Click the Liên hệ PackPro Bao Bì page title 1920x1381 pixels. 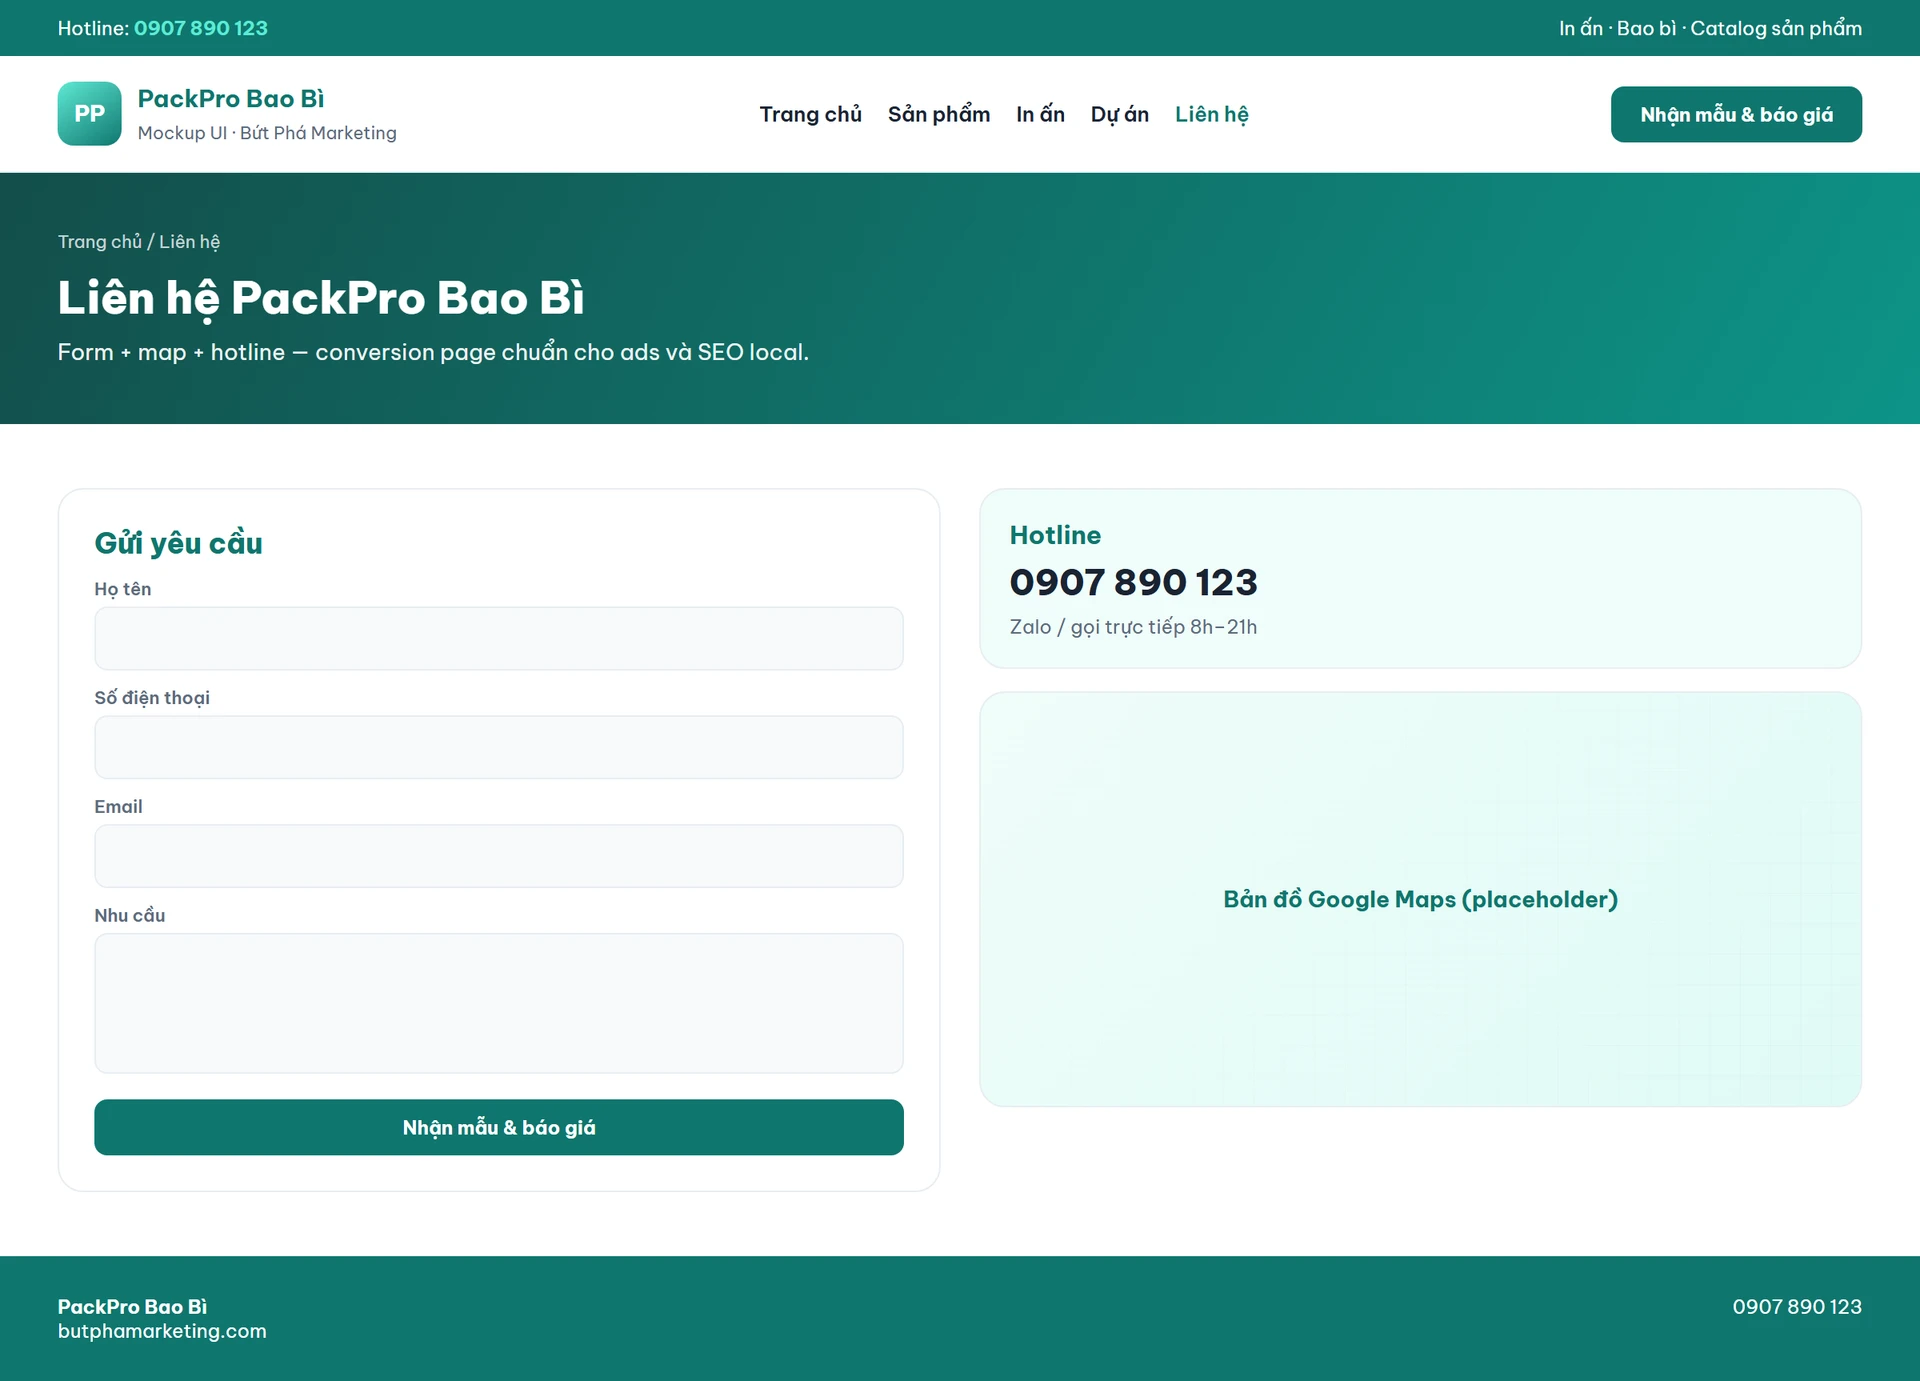click(321, 298)
